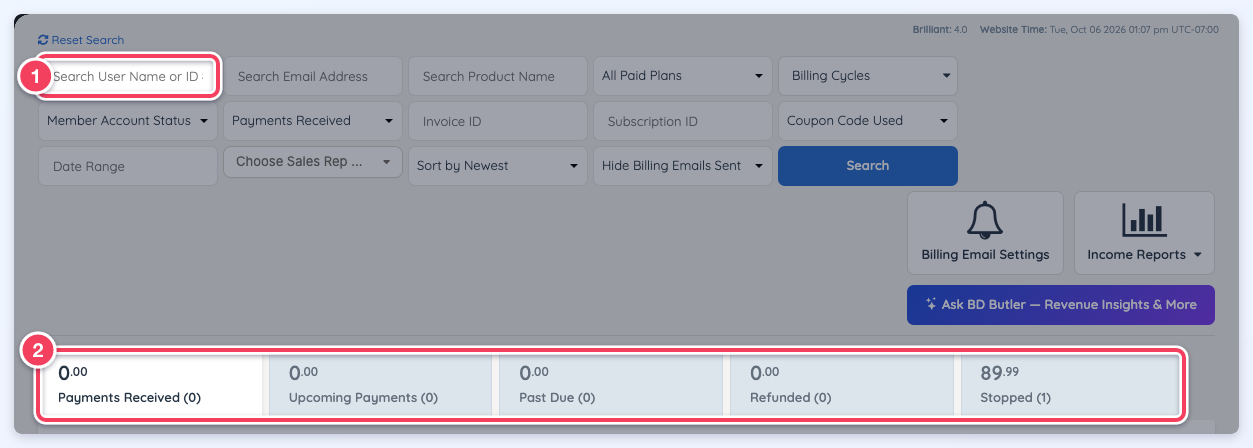Select the Refunded (0) tab
Screen dimensions: 1253x448
tap(840, 384)
